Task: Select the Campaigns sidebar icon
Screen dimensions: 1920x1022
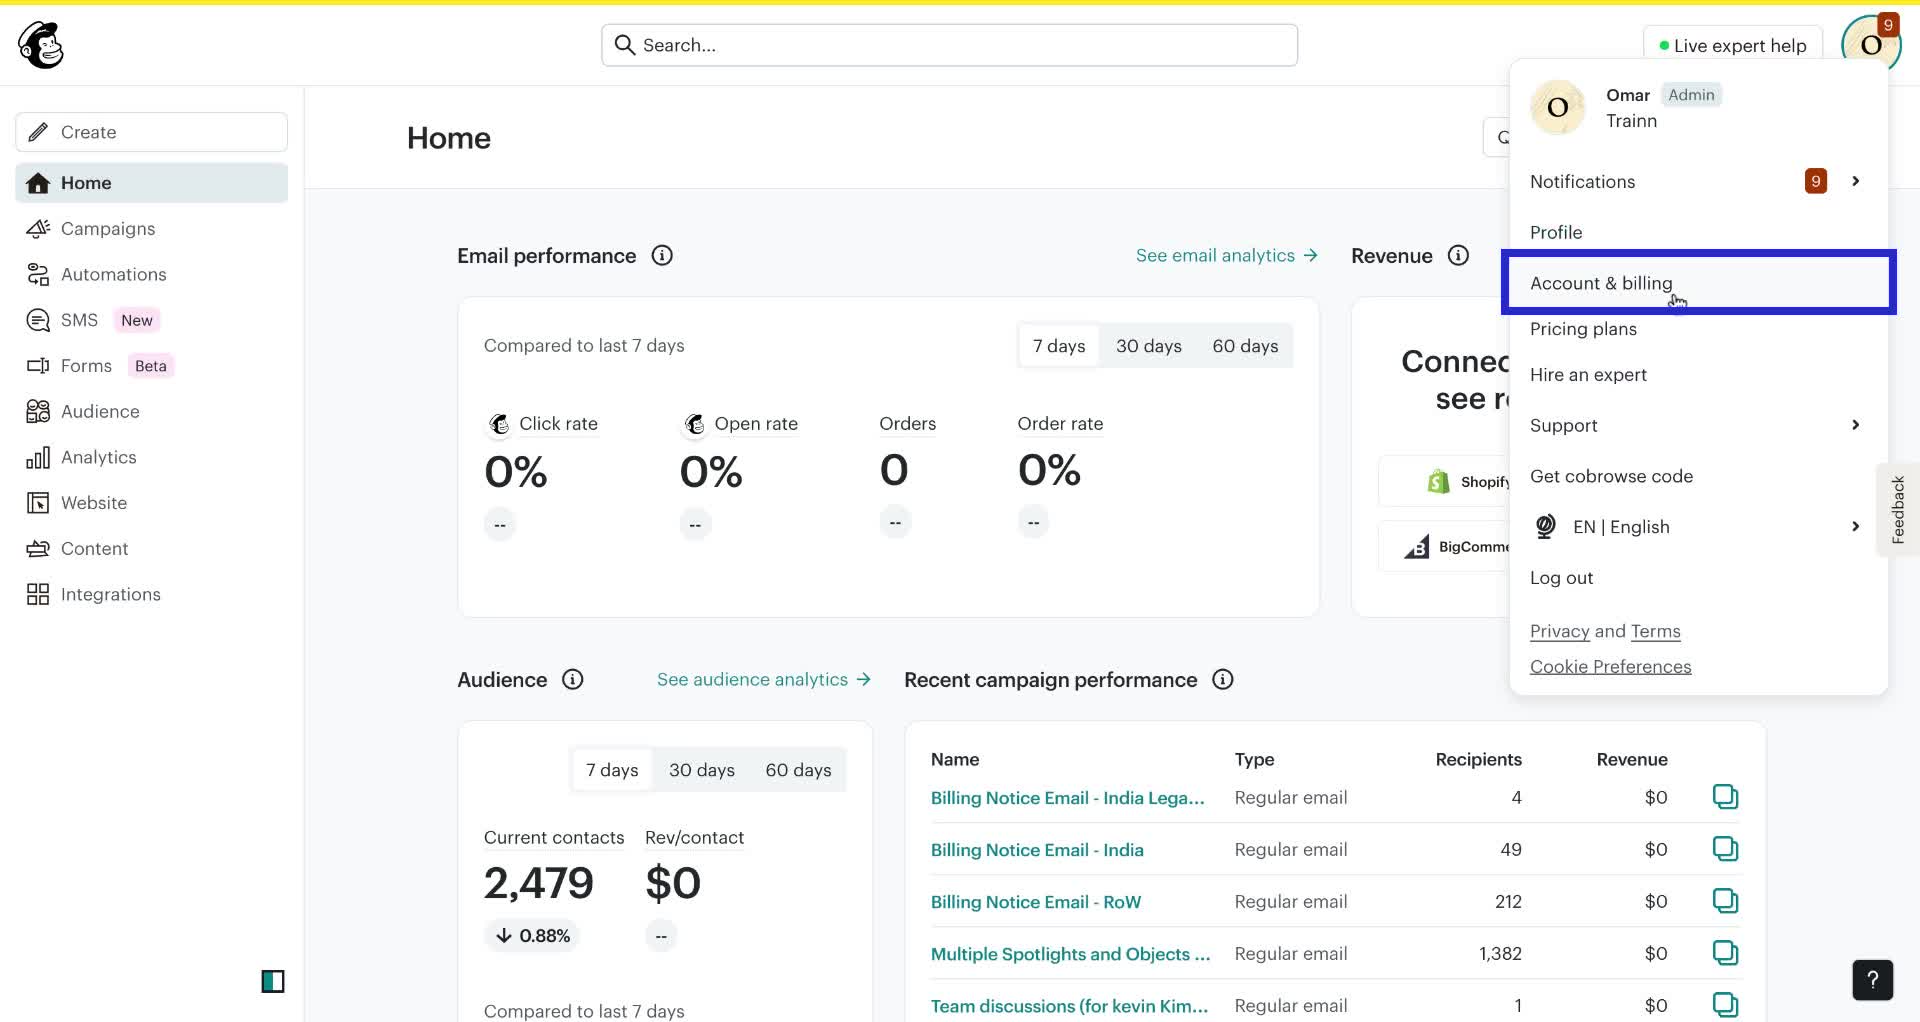Action: [38, 228]
